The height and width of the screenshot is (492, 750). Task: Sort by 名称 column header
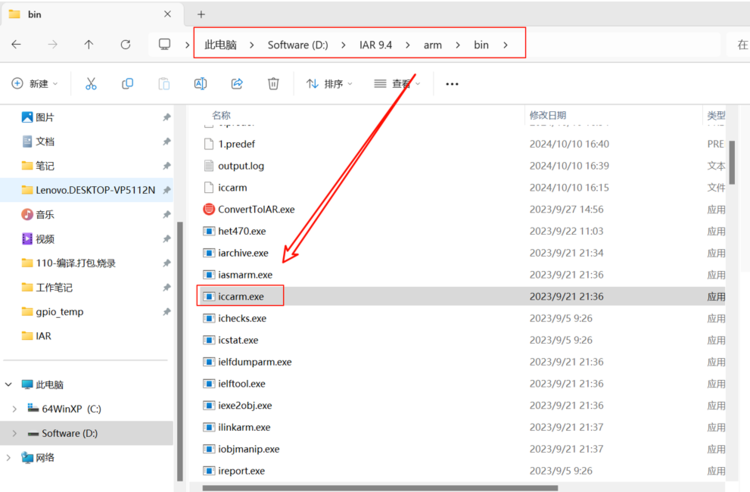tap(221, 115)
